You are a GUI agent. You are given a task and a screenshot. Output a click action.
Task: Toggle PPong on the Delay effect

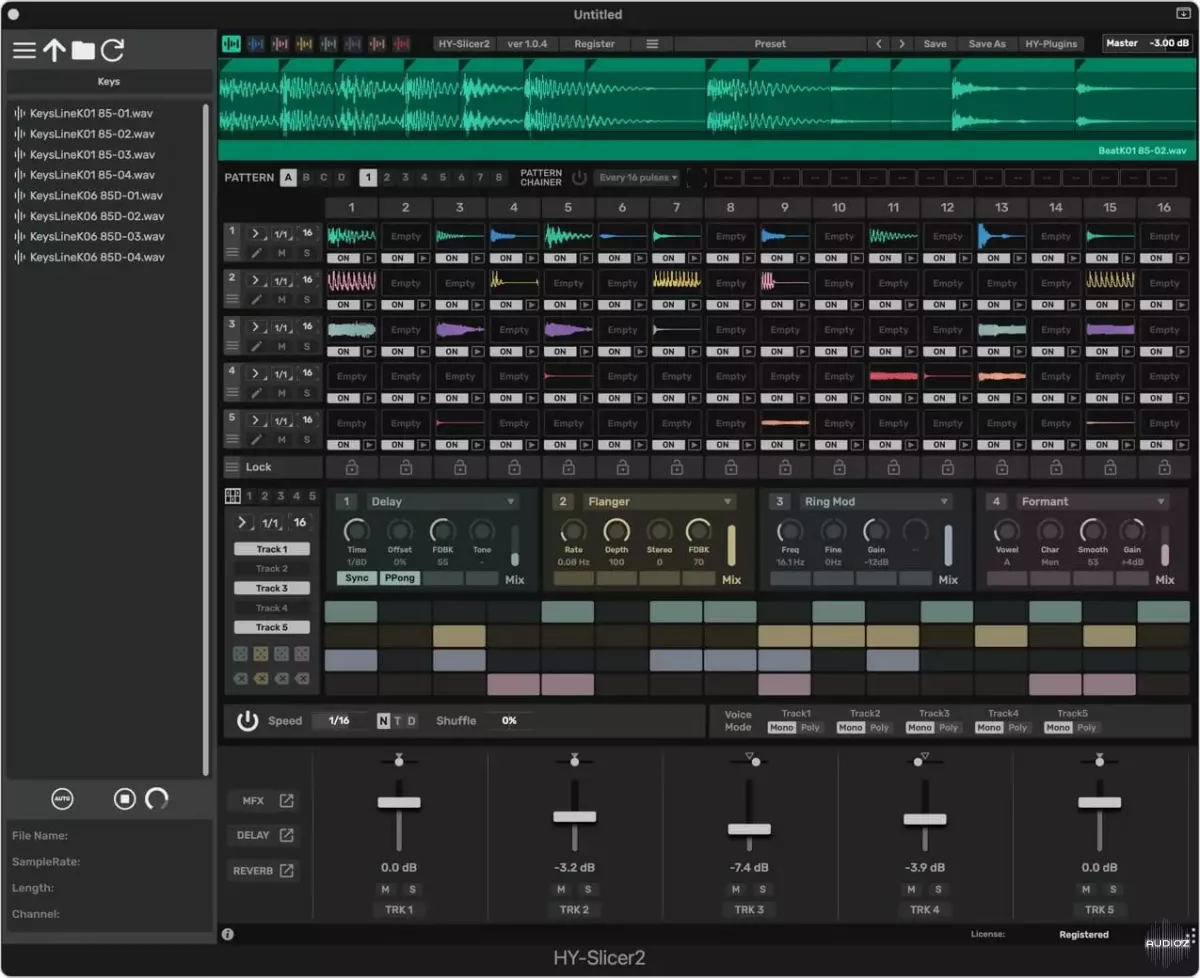coord(399,578)
